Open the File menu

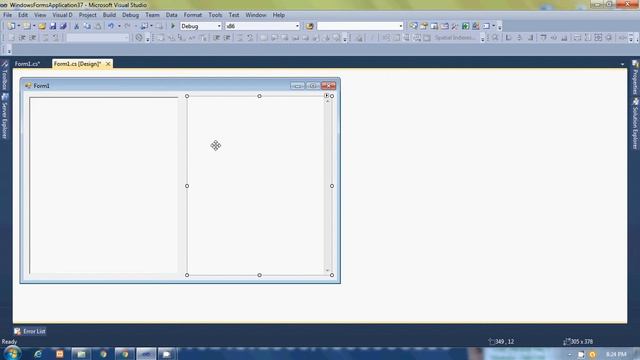(x=7, y=15)
